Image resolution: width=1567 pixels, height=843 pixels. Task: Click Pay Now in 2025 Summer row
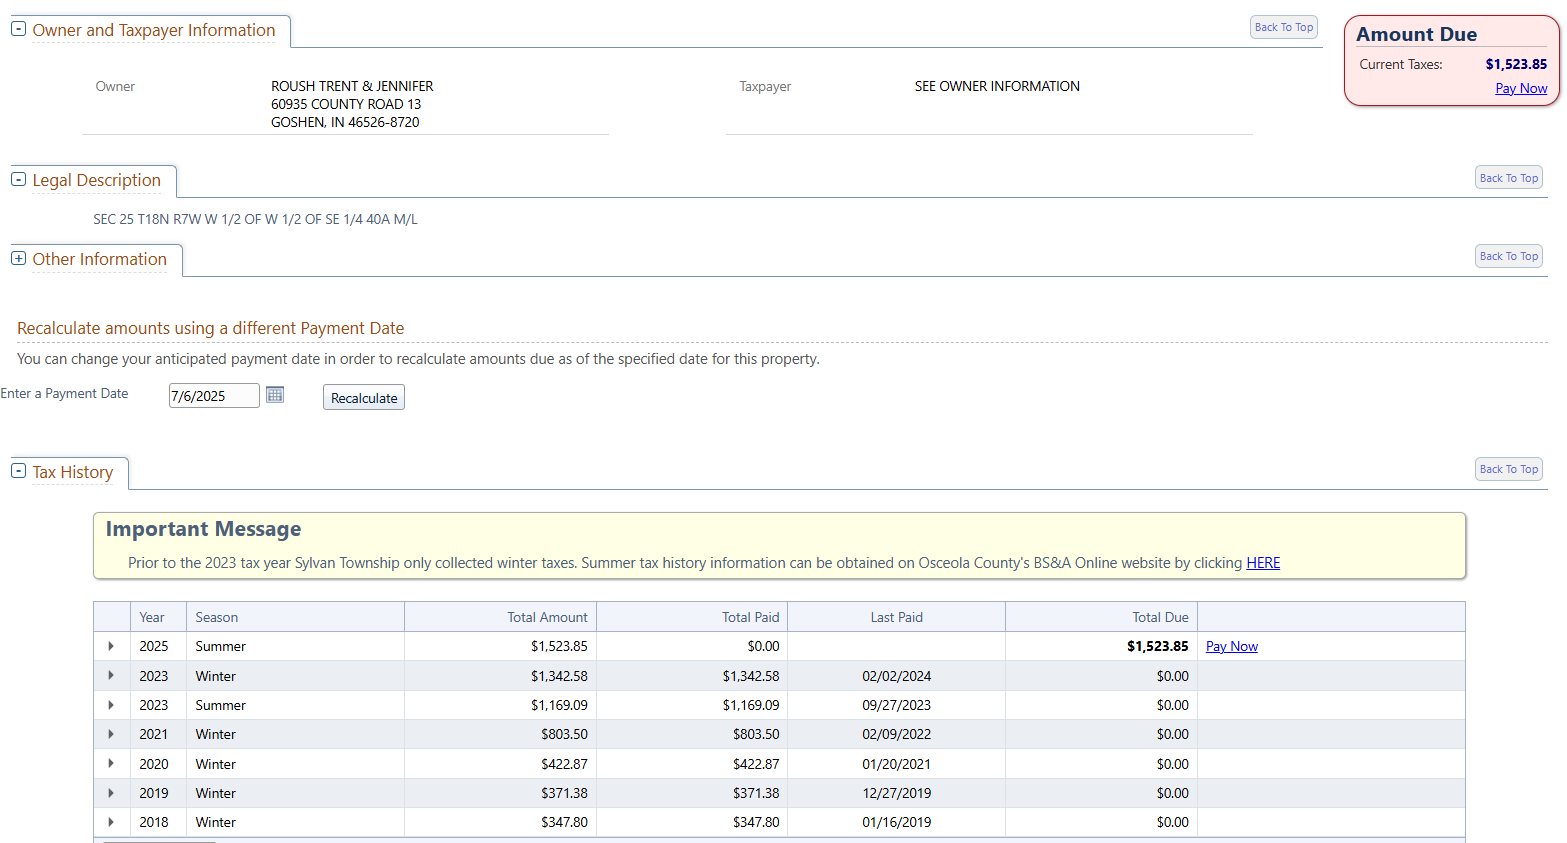(1231, 647)
